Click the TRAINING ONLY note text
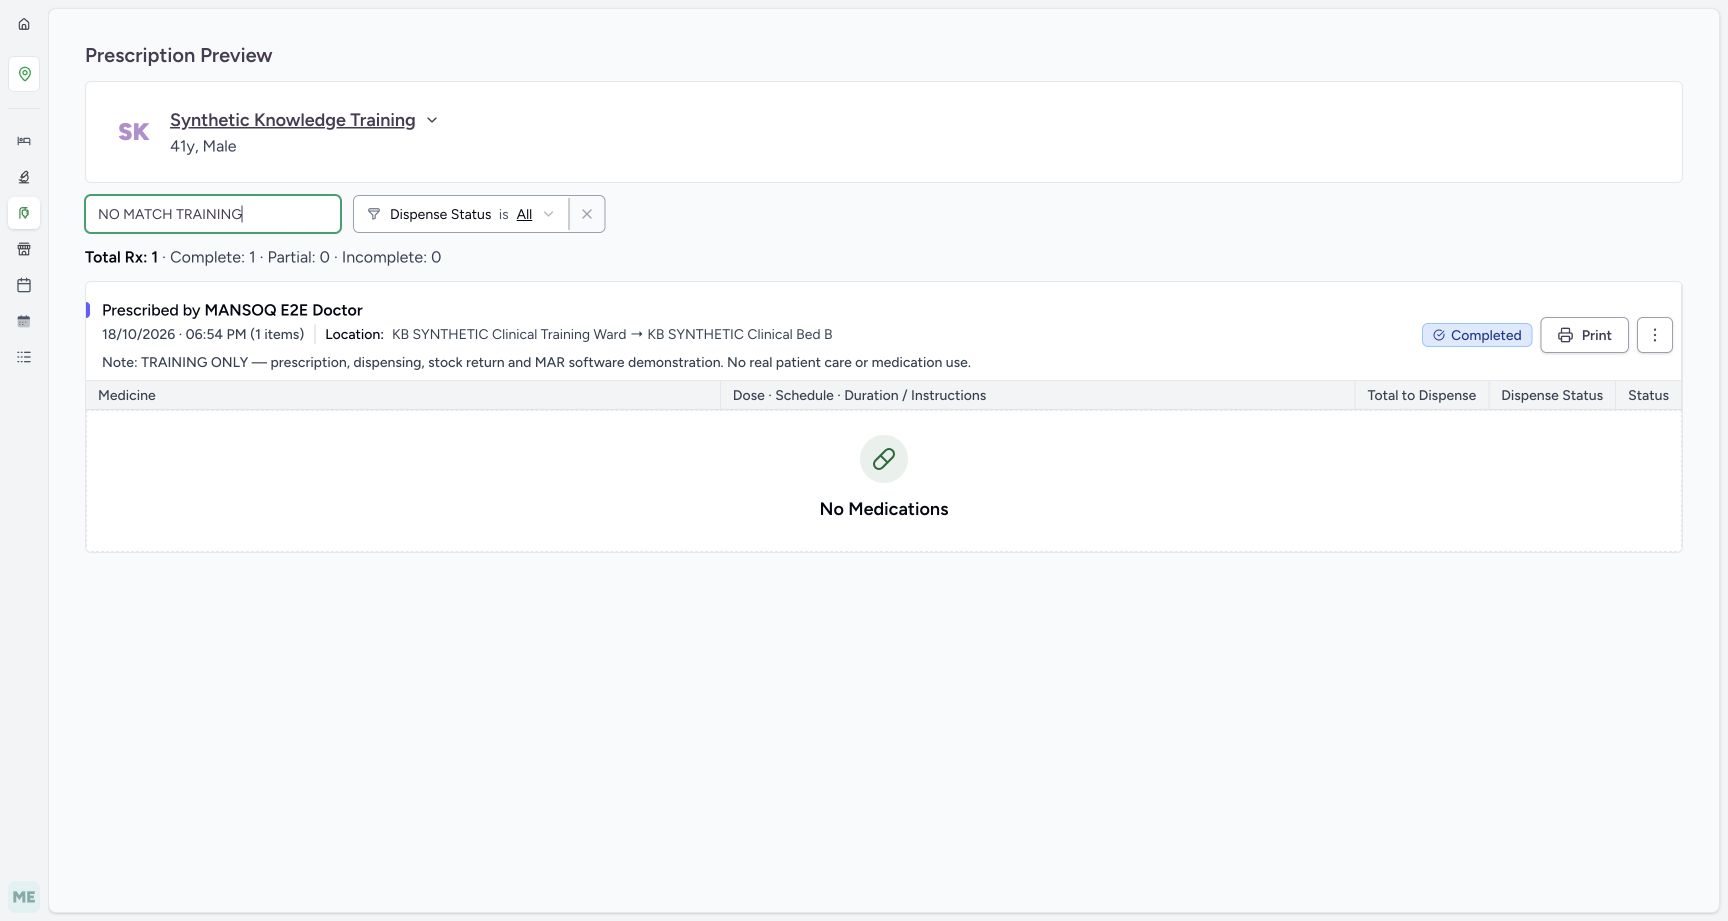The height and width of the screenshot is (921, 1728). 536,362
